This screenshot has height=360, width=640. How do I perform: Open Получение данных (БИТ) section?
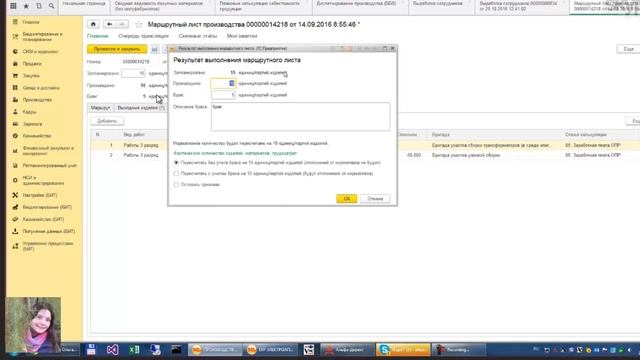pos(49,231)
